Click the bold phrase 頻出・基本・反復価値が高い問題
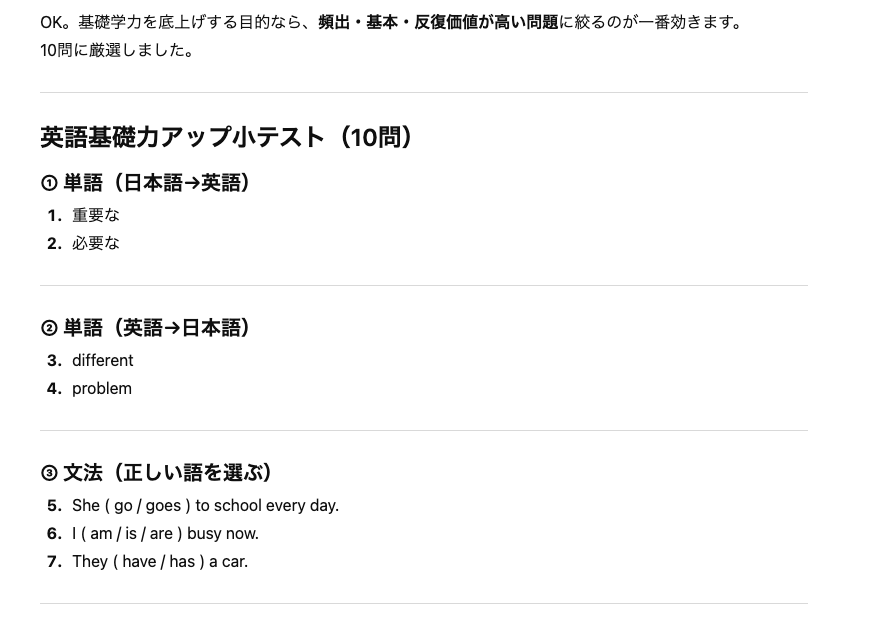This screenshot has height=620, width=891. click(438, 22)
